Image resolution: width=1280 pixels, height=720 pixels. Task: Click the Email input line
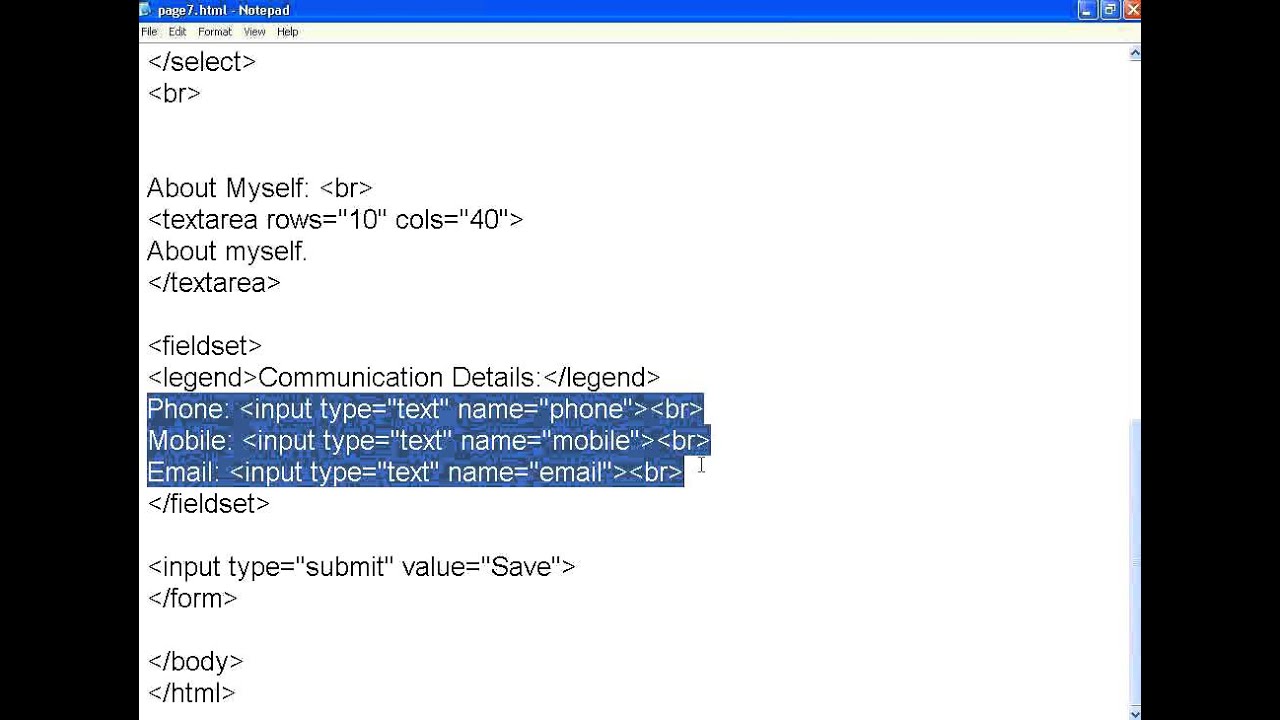click(x=415, y=472)
